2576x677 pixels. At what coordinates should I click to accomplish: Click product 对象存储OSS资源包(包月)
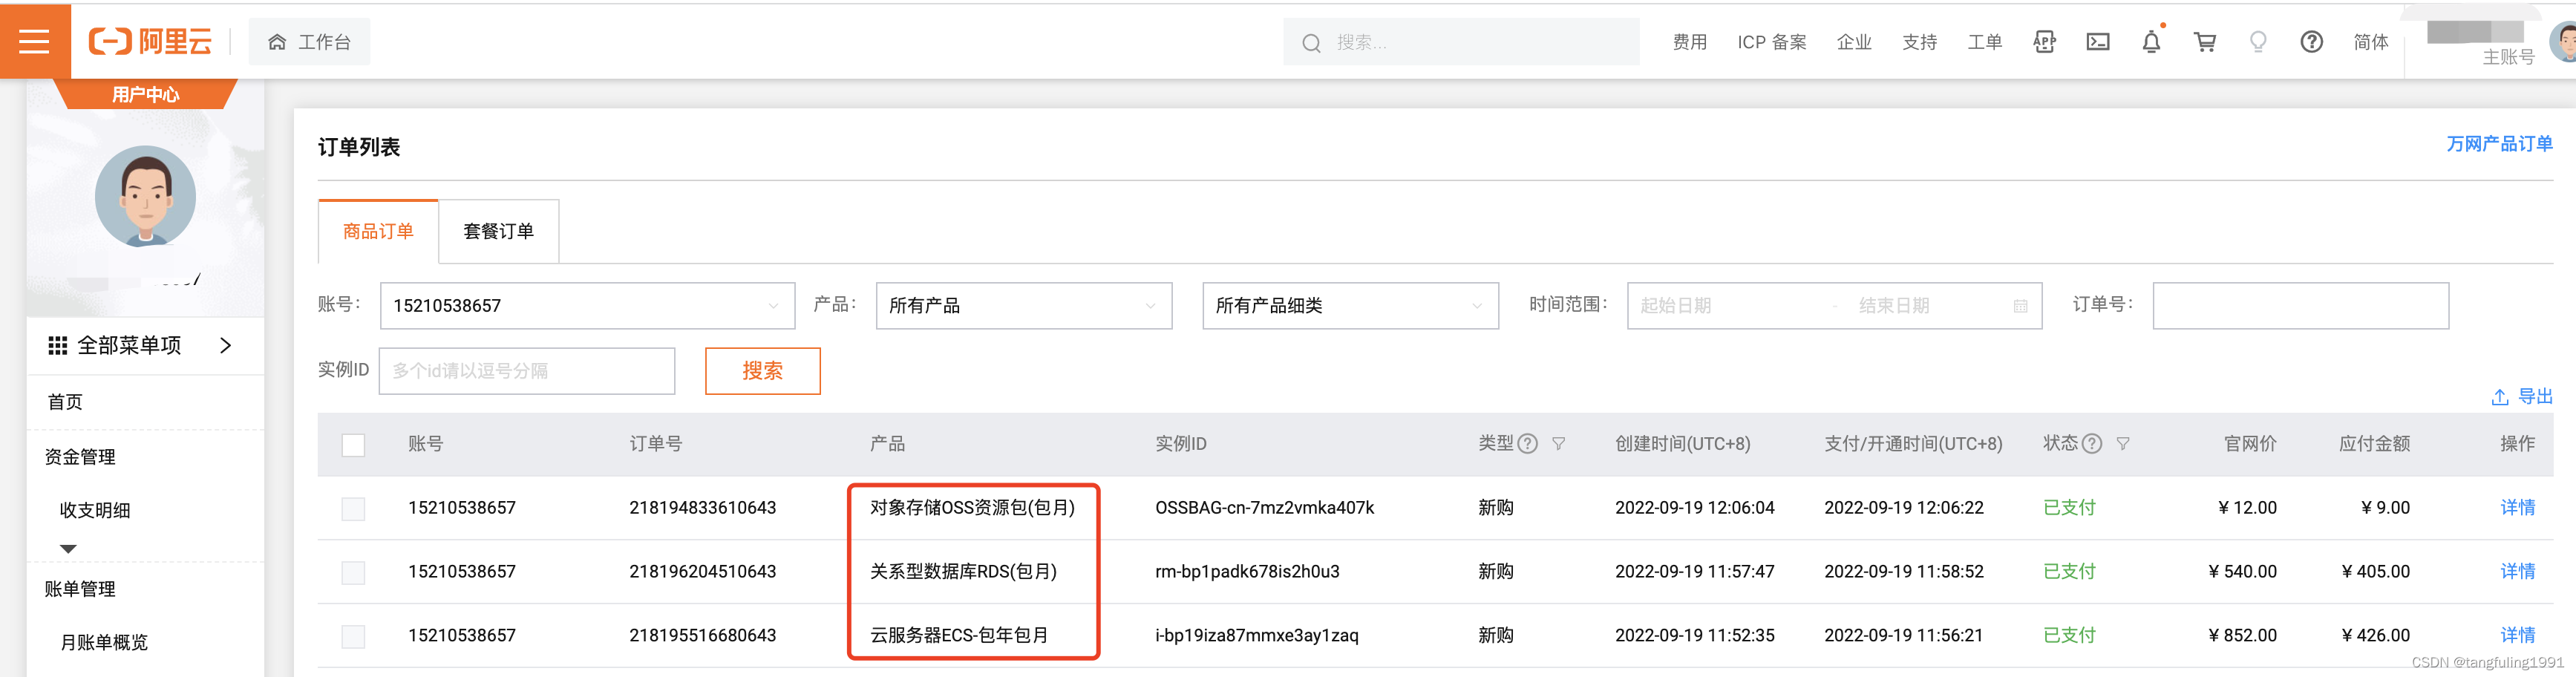972,507
